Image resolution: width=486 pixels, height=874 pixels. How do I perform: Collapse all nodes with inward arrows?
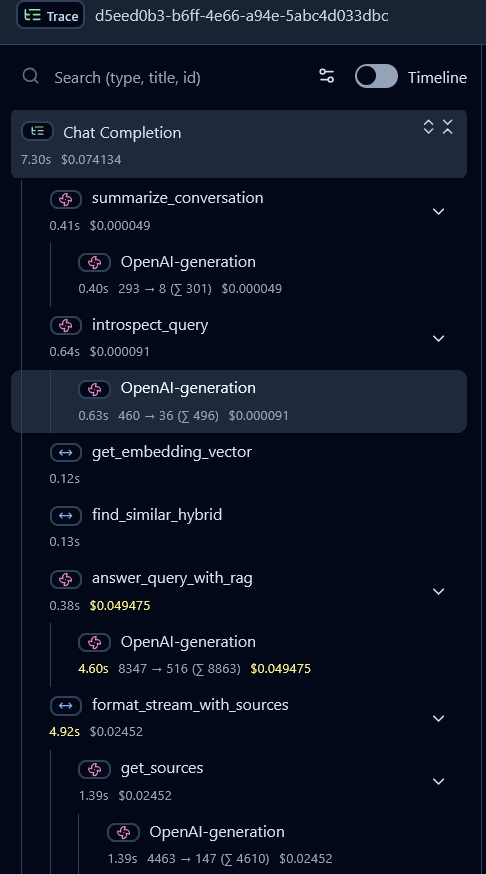448,127
